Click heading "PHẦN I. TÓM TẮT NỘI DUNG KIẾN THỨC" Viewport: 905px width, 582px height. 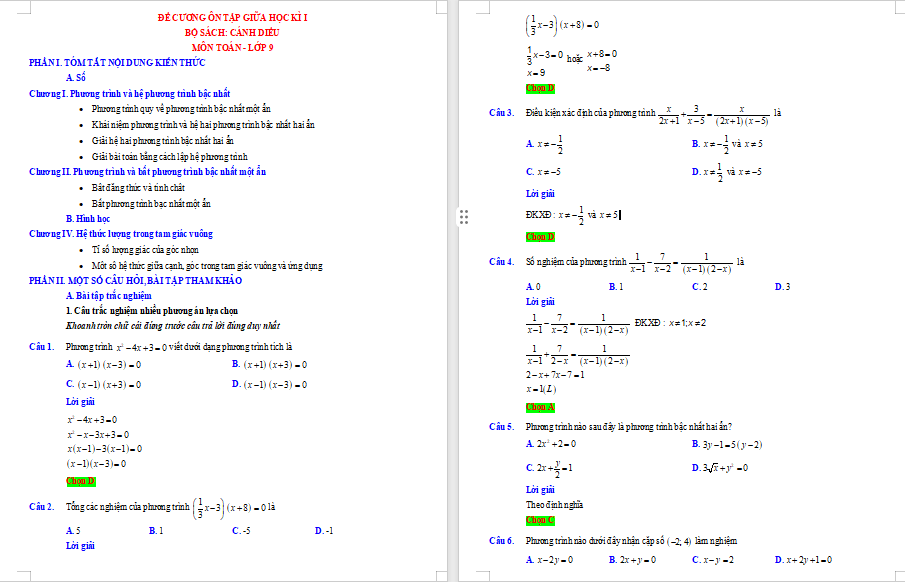(x=117, y=62)
